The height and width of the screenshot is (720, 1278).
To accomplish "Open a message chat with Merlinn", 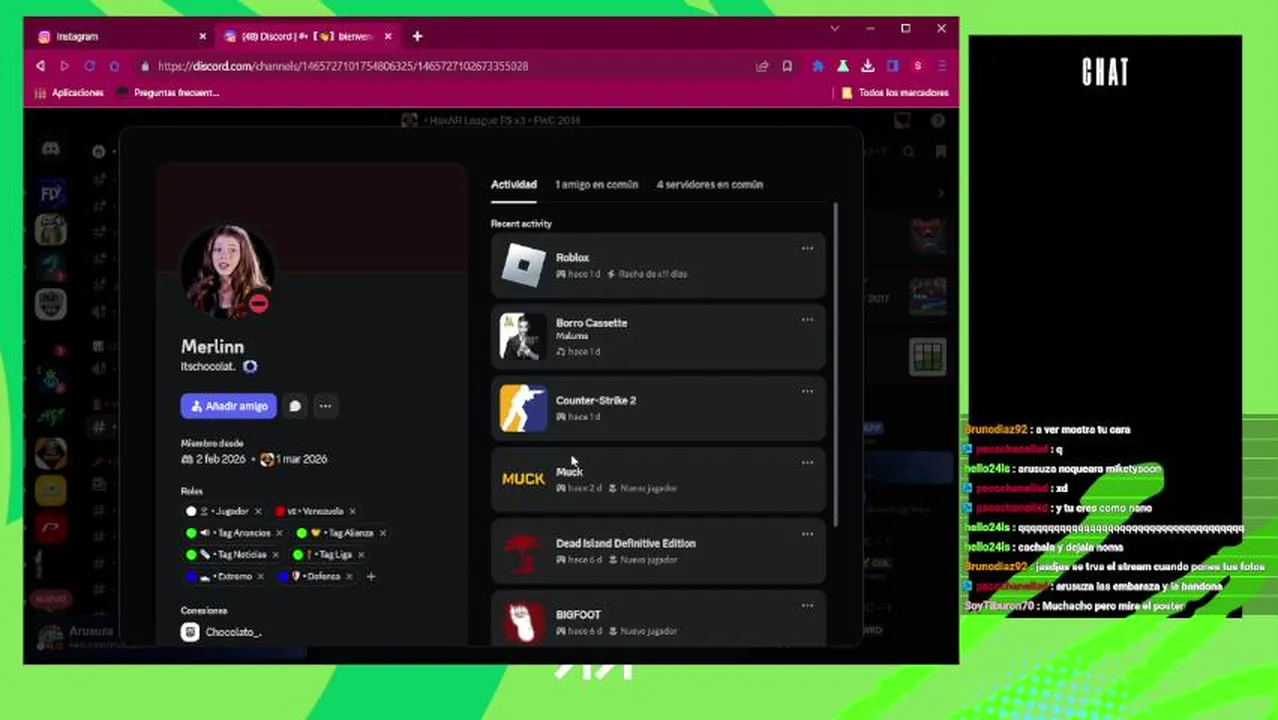I will point(295,406).
